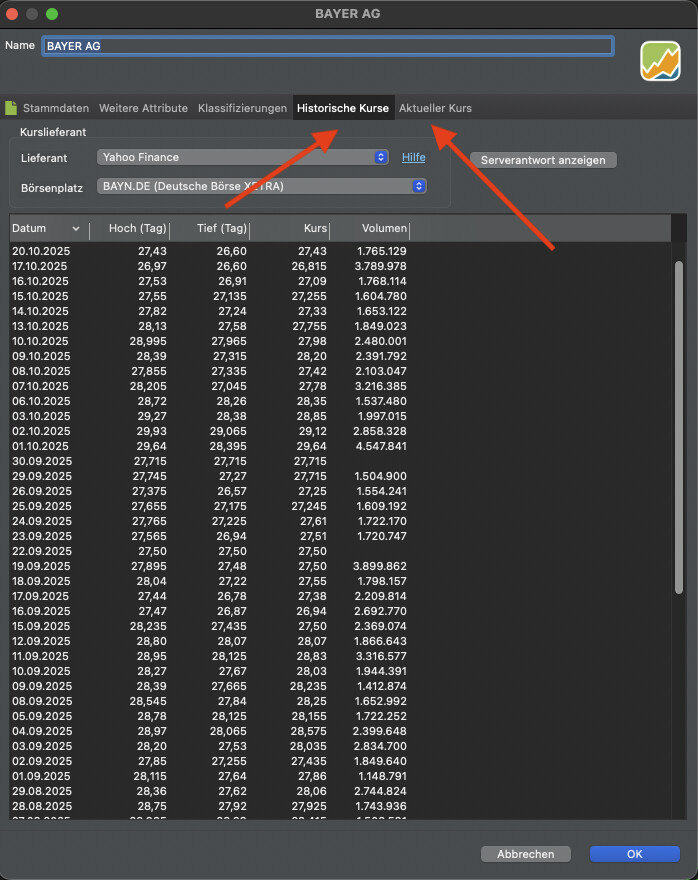Click Abbrechen to cancel the dialog
698x880 pixels.
click(526, 854)
